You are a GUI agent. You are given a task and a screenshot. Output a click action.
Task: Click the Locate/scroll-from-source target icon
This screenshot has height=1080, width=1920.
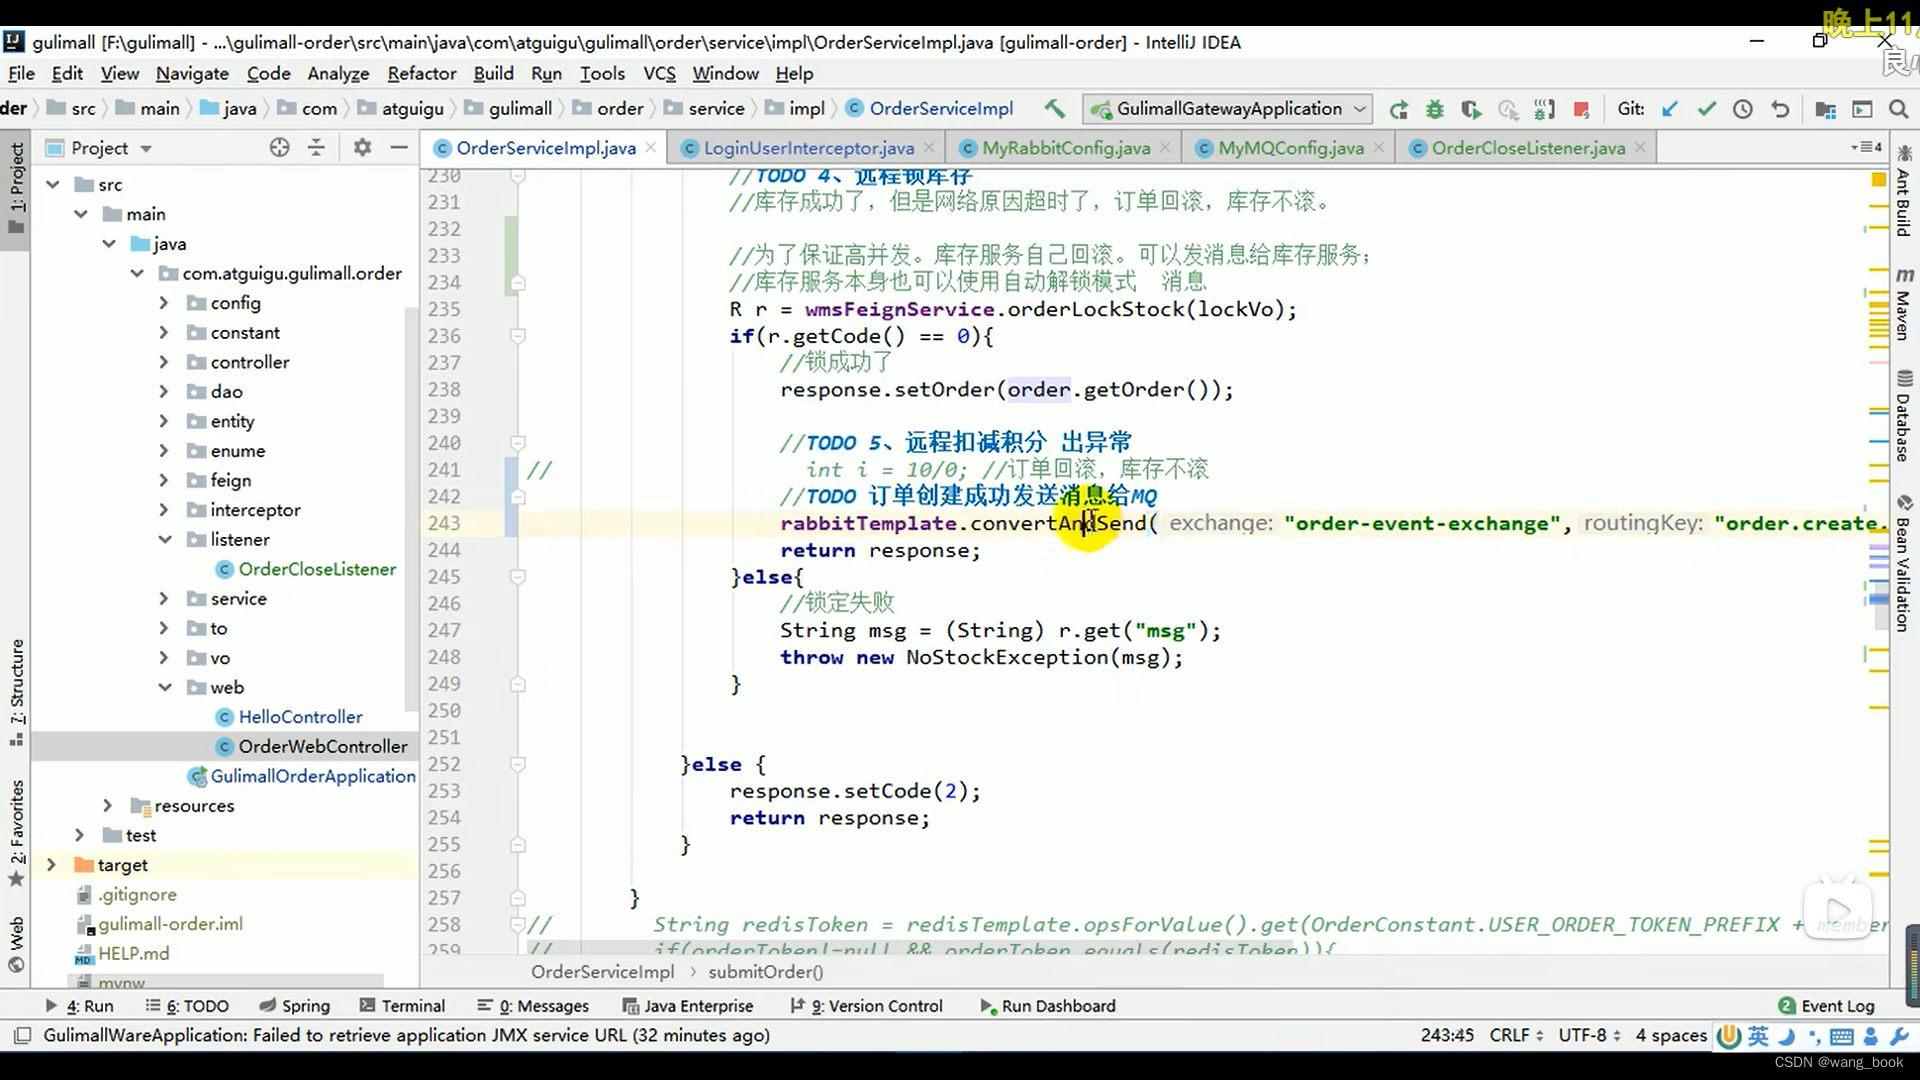click(x=279, y=148)
